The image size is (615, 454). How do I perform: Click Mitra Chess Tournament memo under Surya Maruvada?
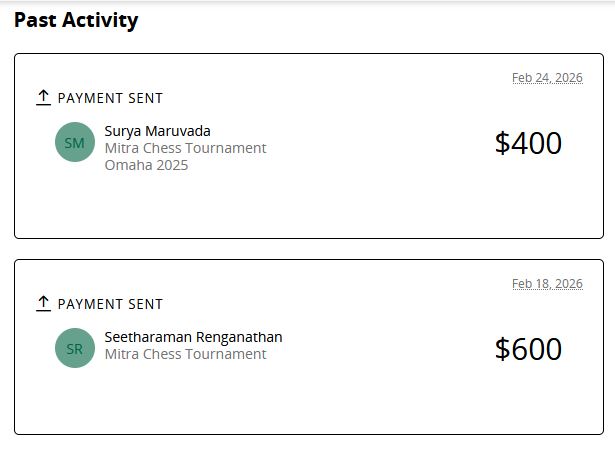[185, 148]
